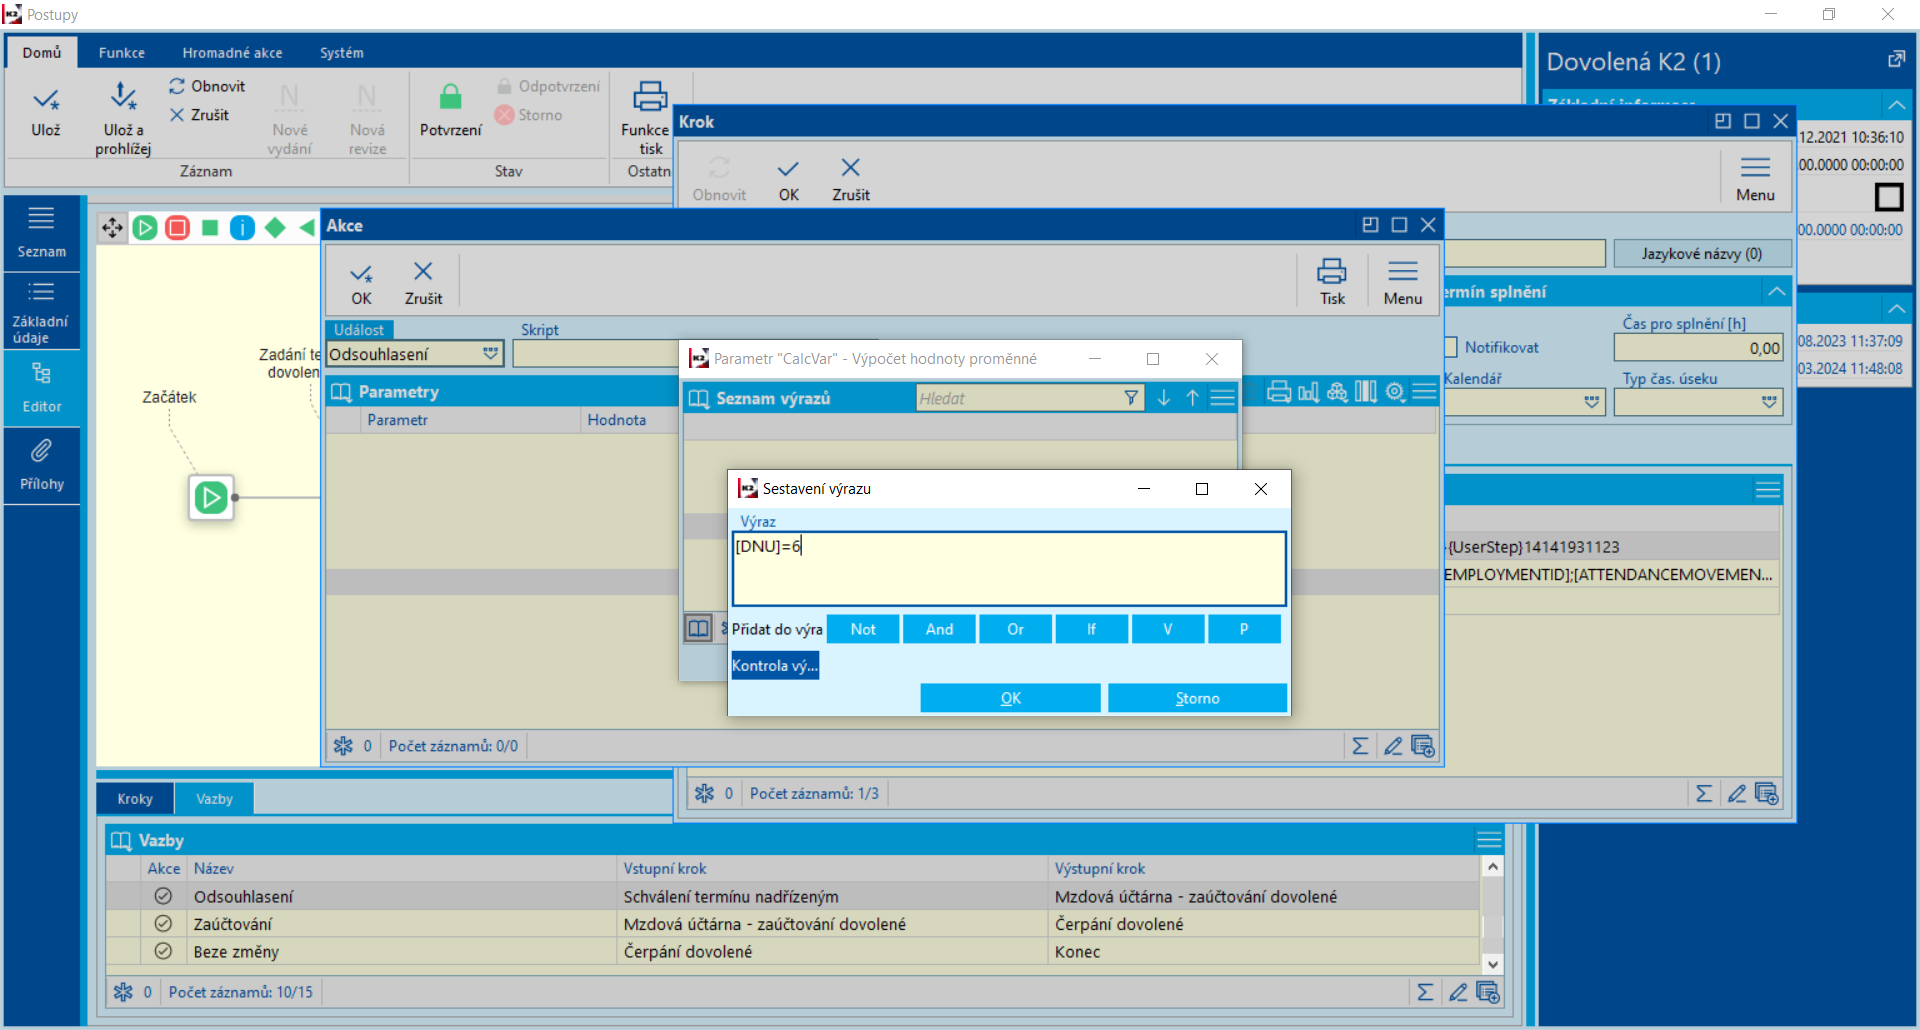
Task: Select the Beze změny row in Vazby
Action: coord(793,952)
